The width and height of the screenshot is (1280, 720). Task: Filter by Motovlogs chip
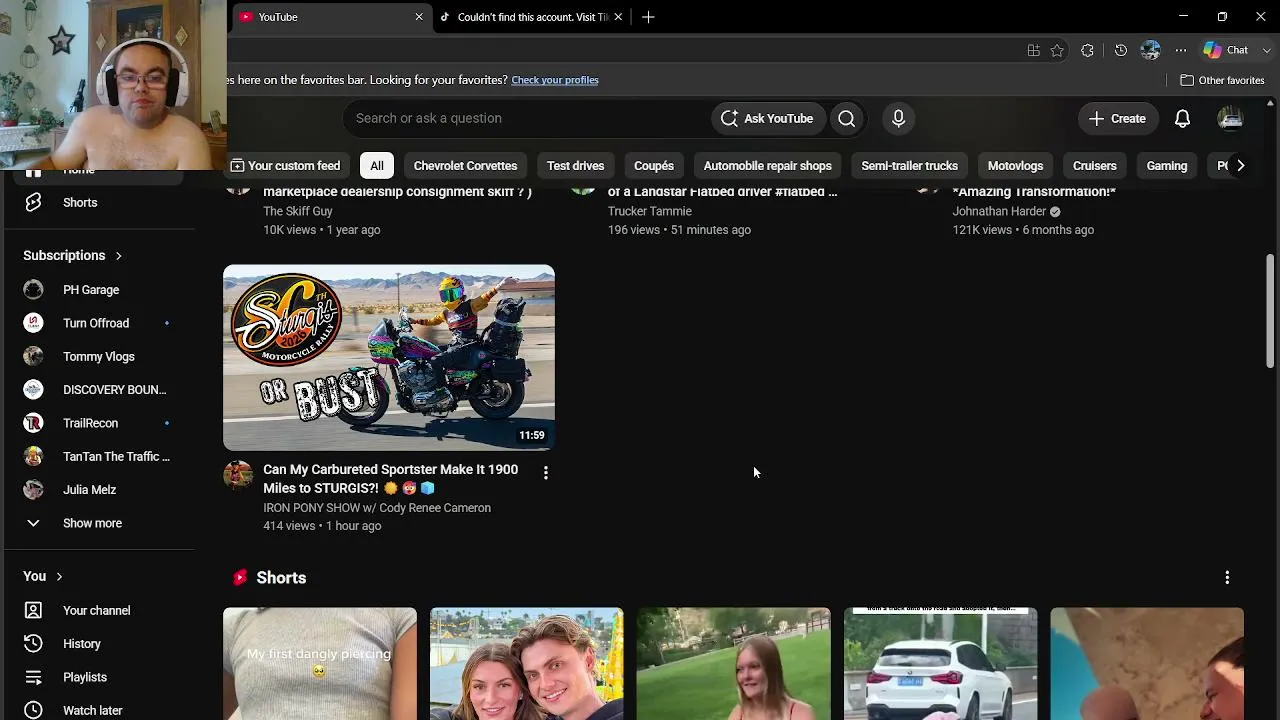1015,166
